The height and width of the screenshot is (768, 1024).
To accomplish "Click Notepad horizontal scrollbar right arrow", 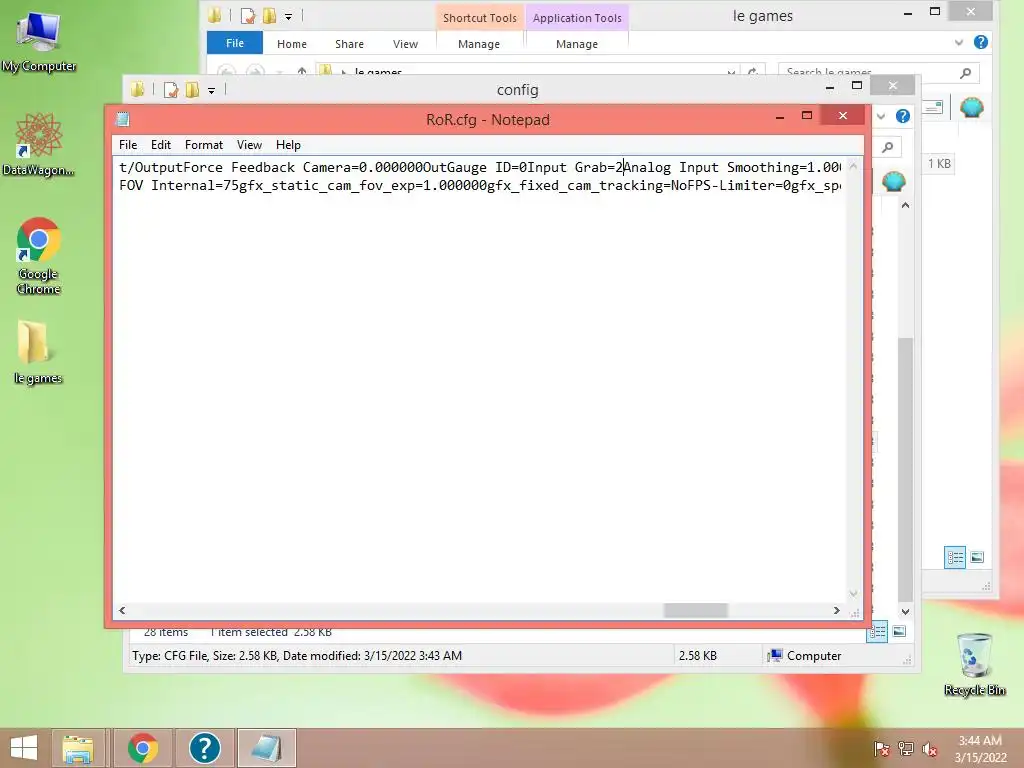I will point(837,611).
